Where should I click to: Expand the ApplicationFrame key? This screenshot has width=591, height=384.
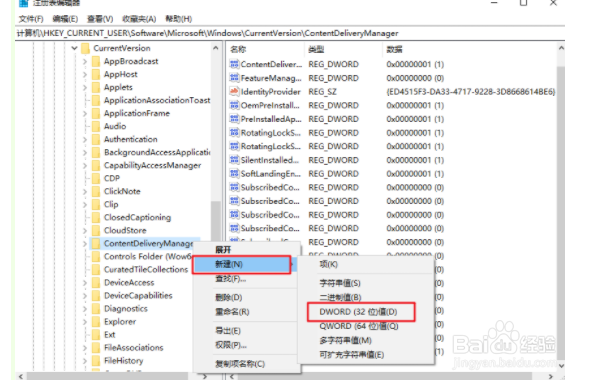click(85, 113)
